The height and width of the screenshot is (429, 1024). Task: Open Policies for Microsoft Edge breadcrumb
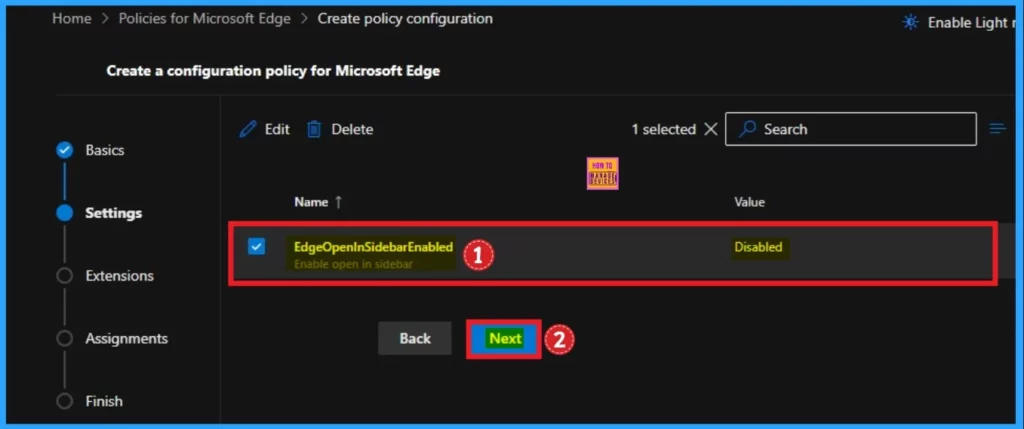click(204, 19)
